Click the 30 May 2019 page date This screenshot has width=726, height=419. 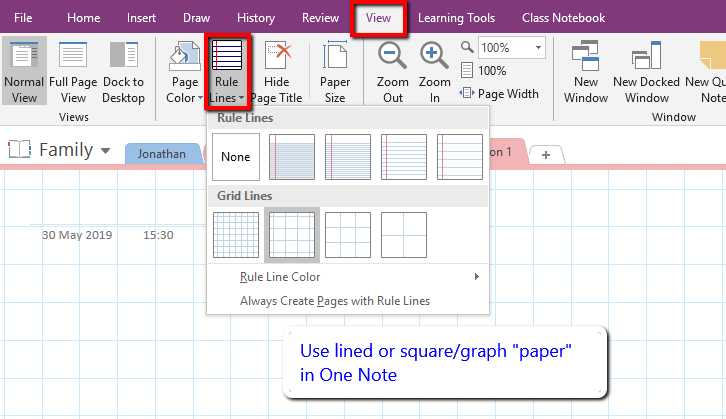pos(77,235)
